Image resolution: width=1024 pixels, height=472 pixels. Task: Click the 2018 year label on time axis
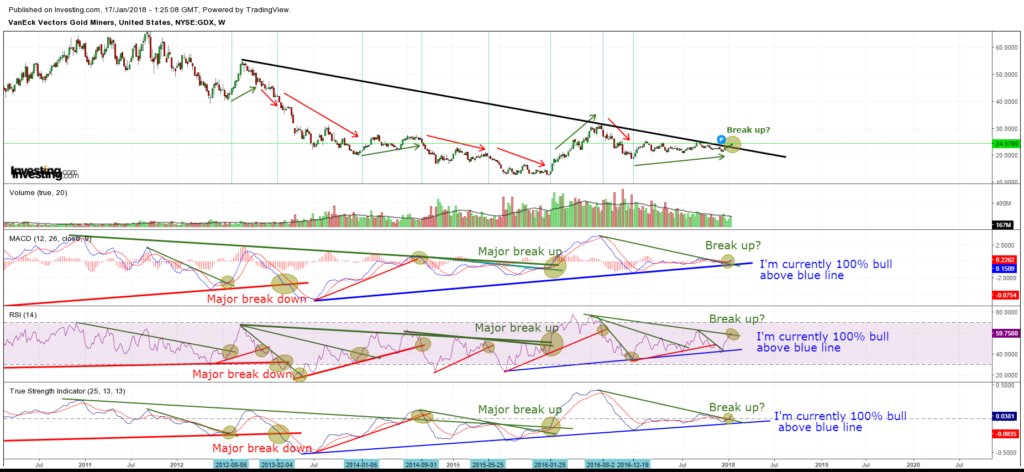click(x=729, y=464)
